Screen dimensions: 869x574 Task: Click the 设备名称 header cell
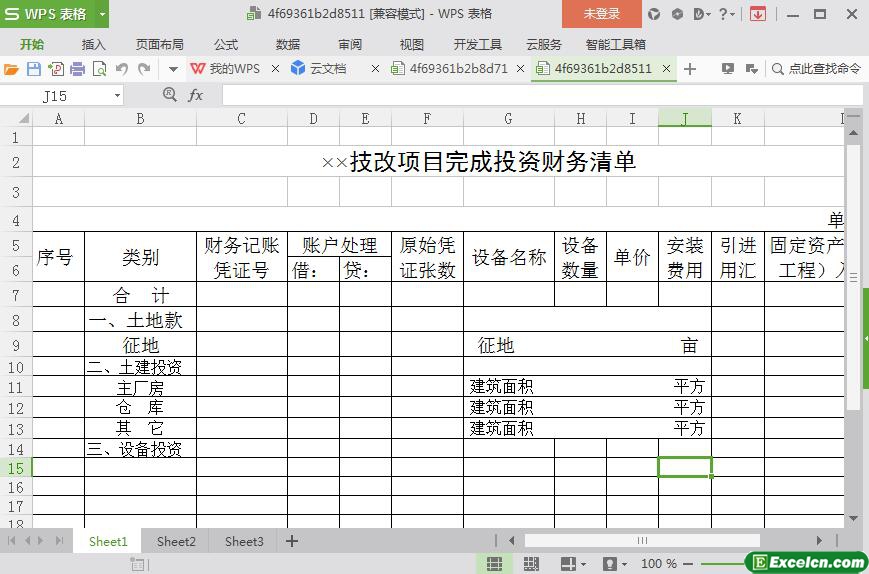coord(509,257)
